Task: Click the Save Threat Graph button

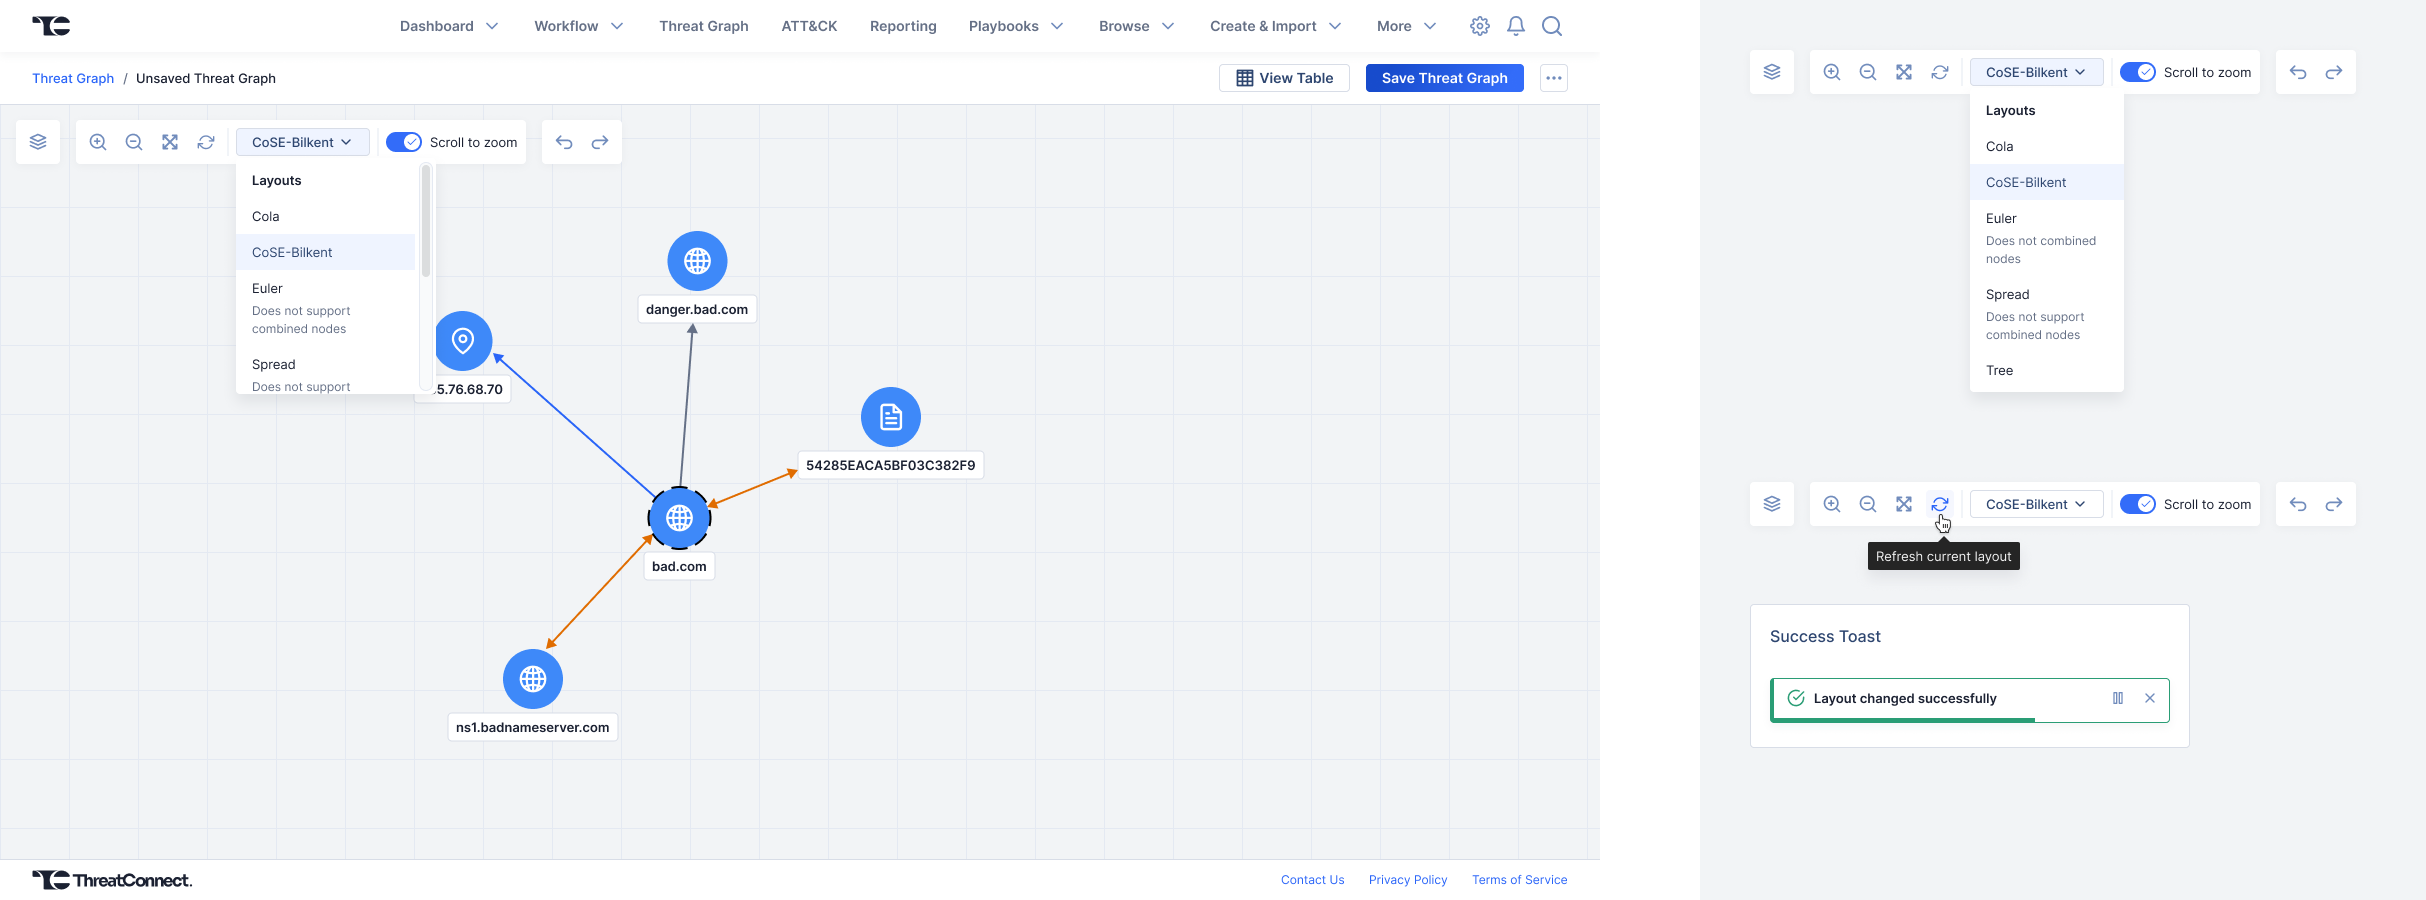Action: coord(1444,78)
